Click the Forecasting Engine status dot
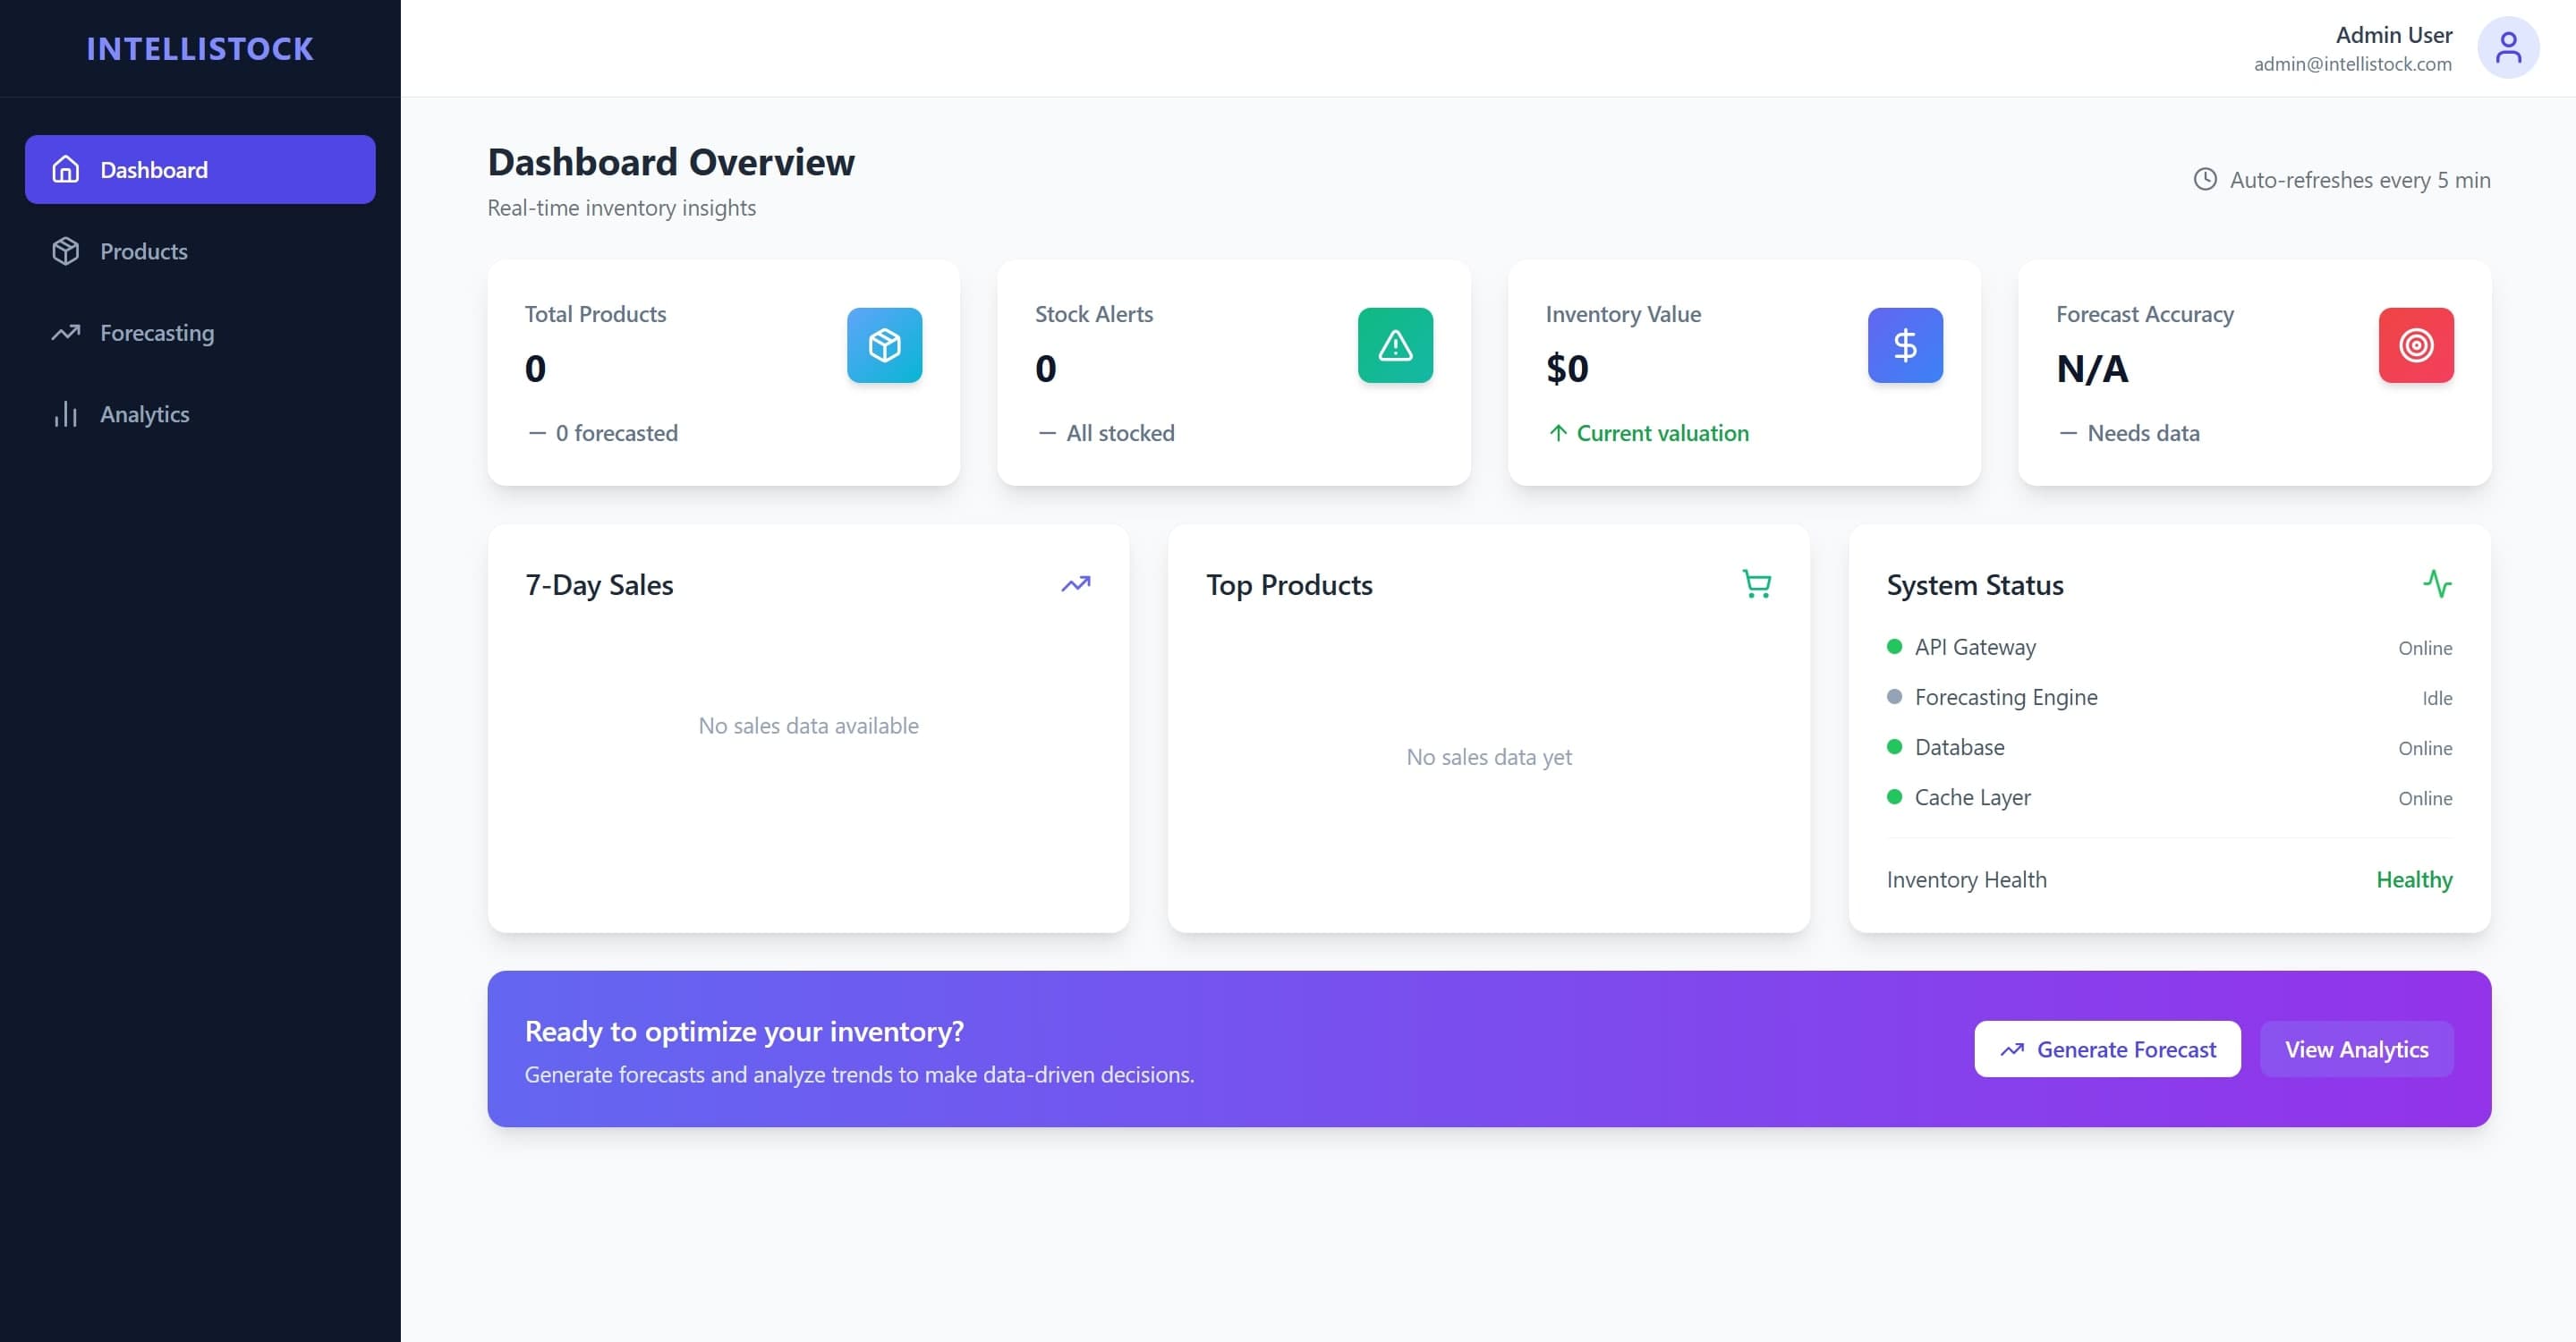Image resolution: width=2576 pixels, height=1342 pixels. point(1893,697)
